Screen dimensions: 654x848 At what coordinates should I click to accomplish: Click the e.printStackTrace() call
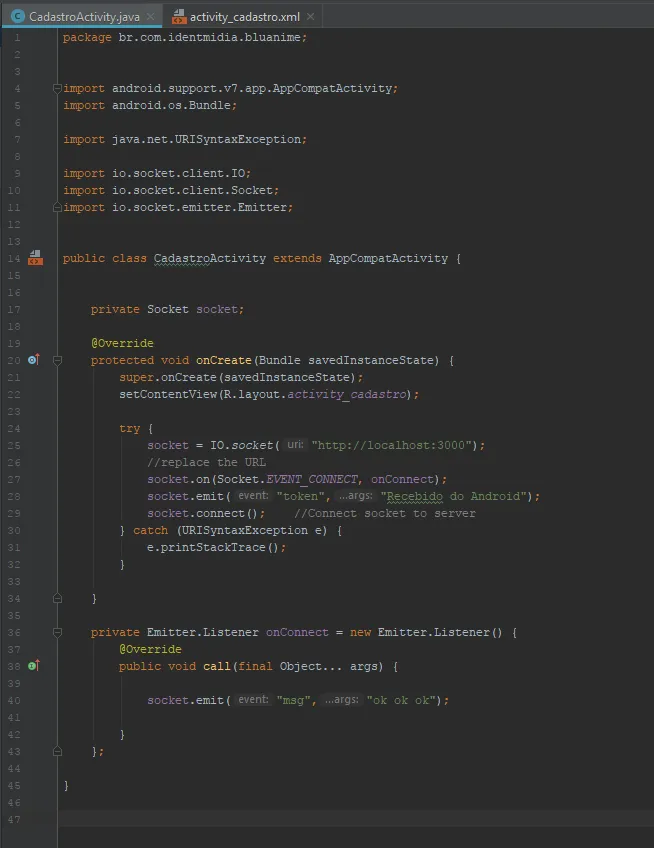pos(216,547)
